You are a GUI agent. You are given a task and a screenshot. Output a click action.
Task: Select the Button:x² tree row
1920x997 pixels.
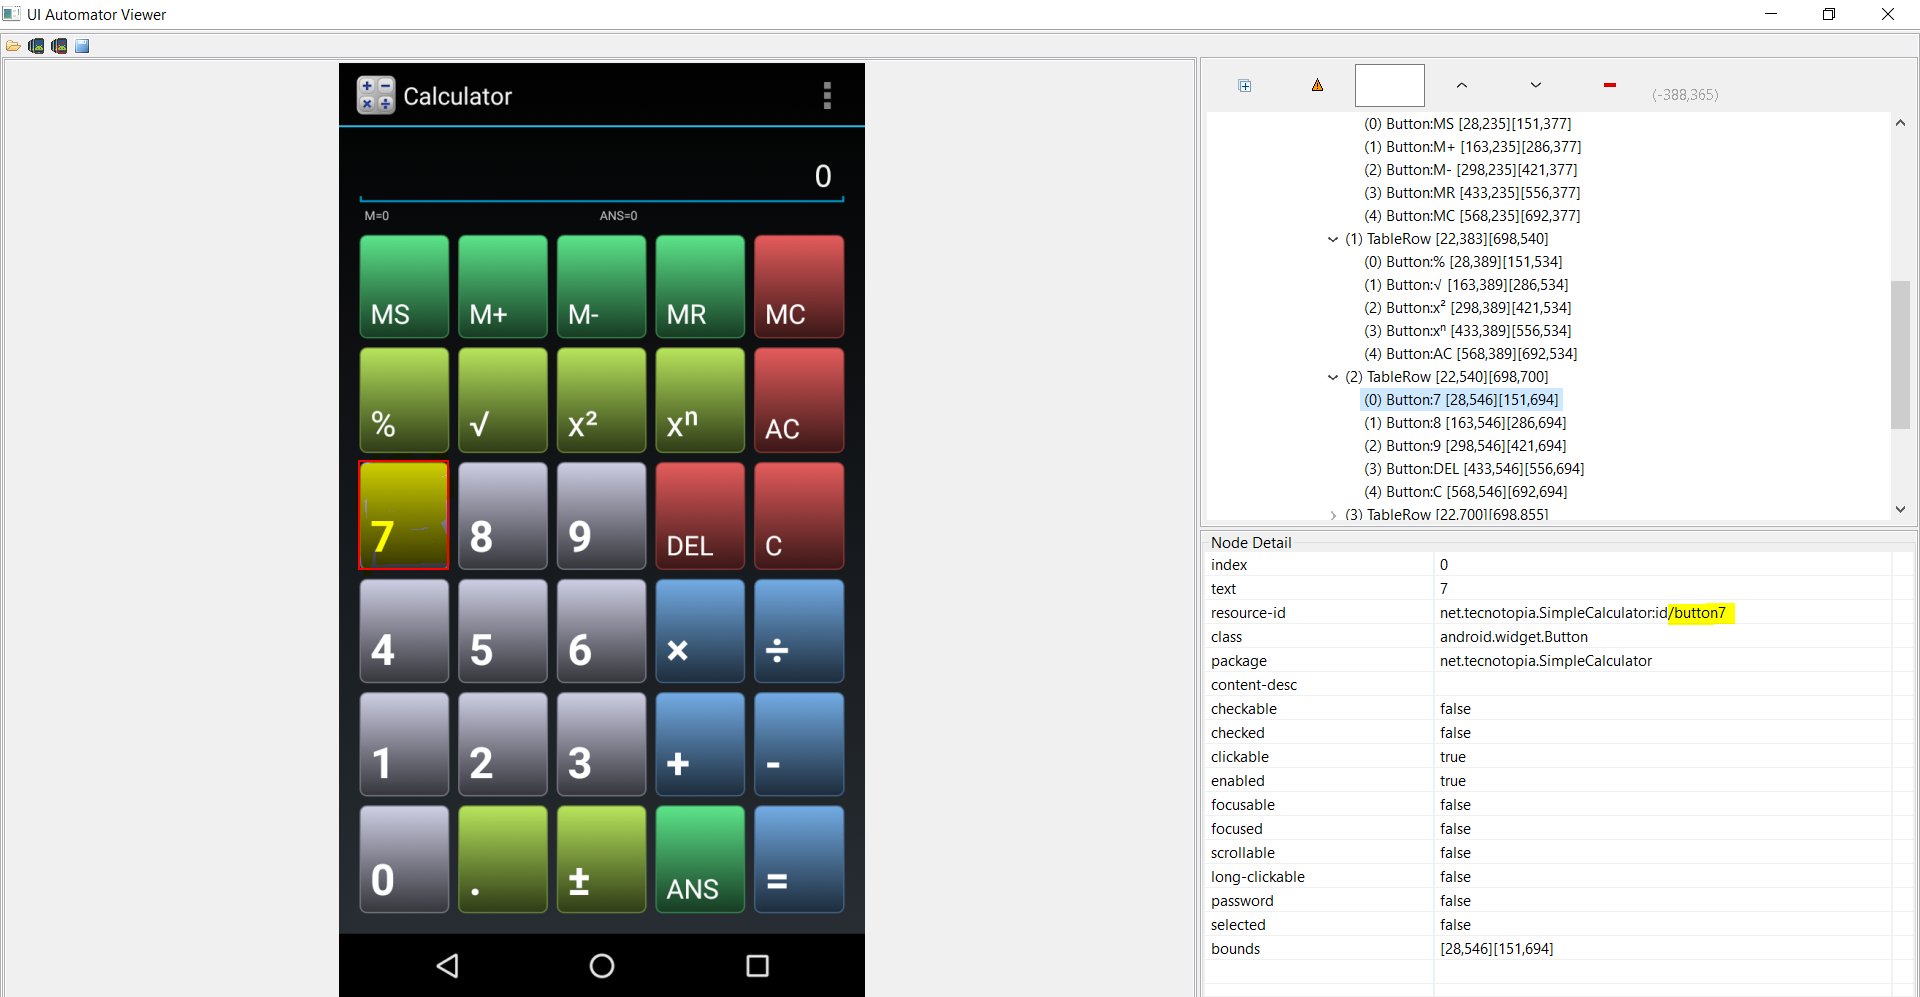(1467, 308)
